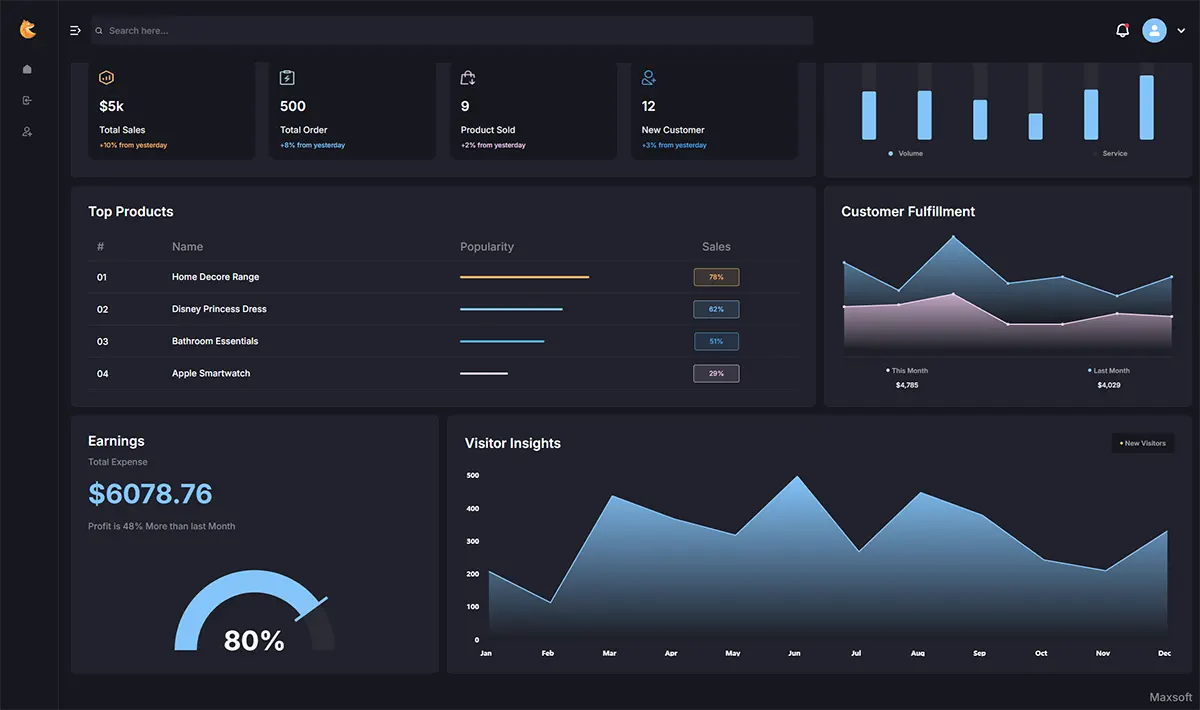1200x710 pixels.
Task: Select the Home Decore Range row
Action: 443,277
